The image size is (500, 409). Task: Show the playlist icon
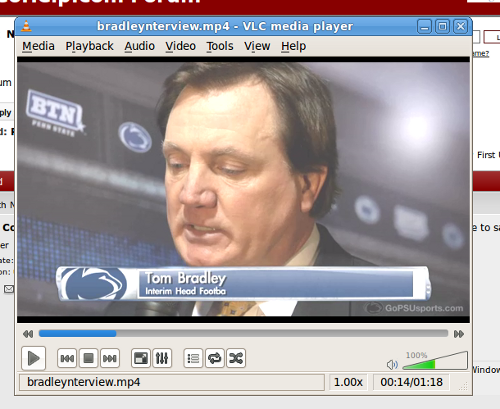point(193,358)
